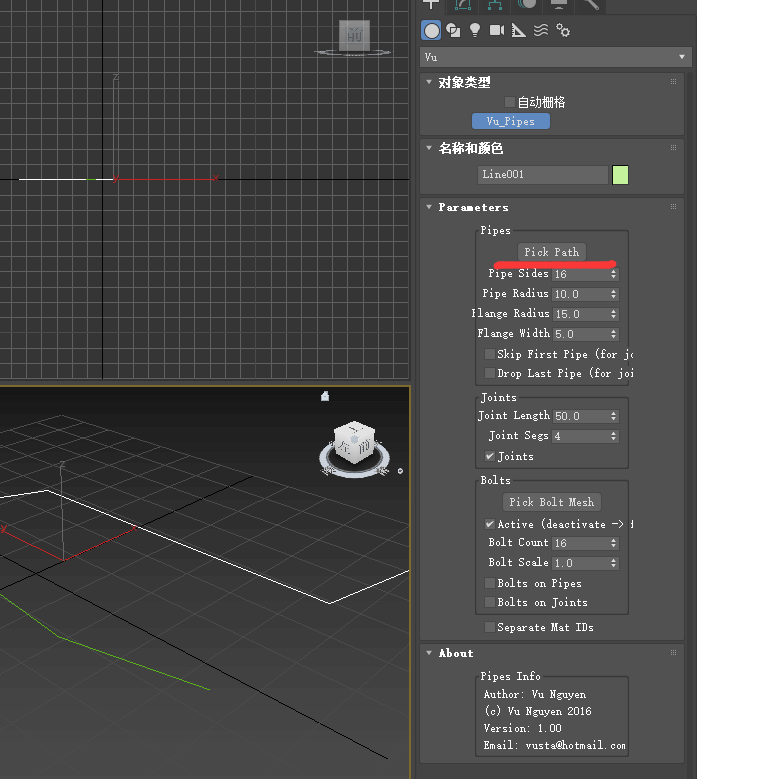Select the Geometry category icon

point(431,30)
